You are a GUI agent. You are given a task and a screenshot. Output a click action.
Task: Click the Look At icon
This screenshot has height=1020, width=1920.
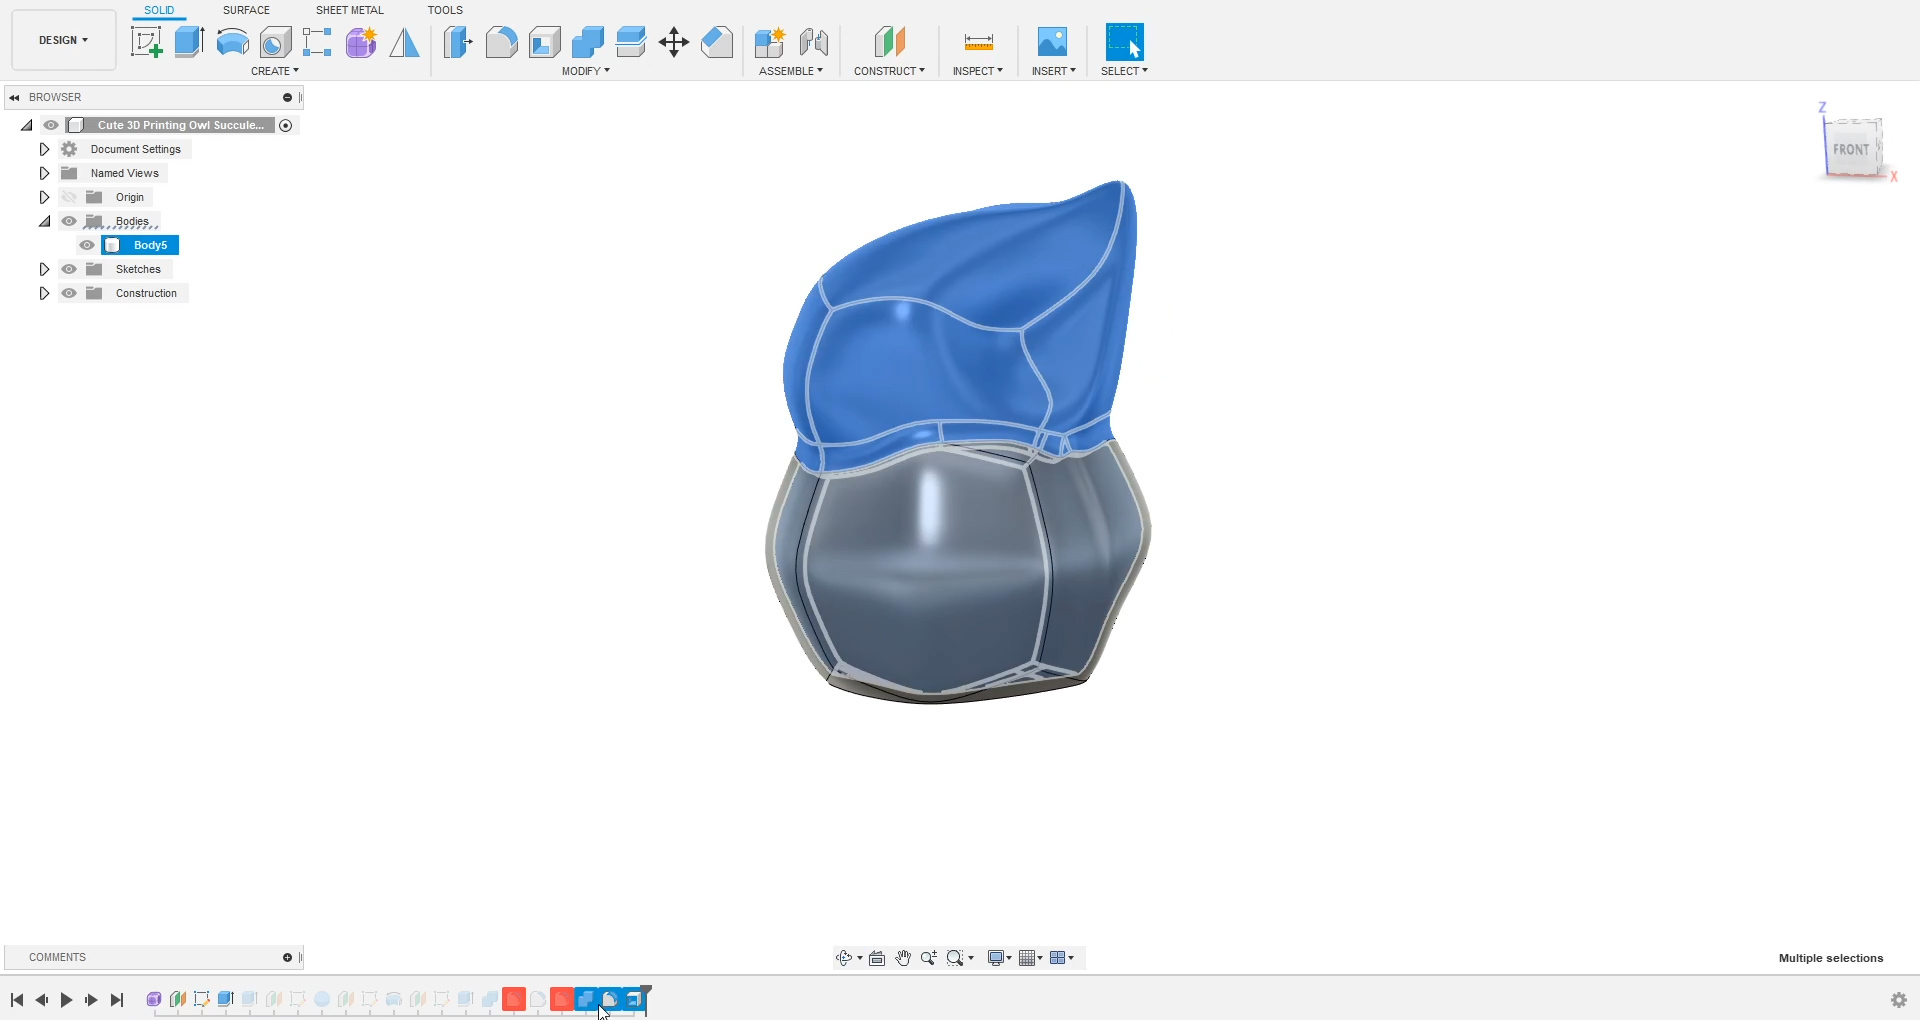coord(877,958)
